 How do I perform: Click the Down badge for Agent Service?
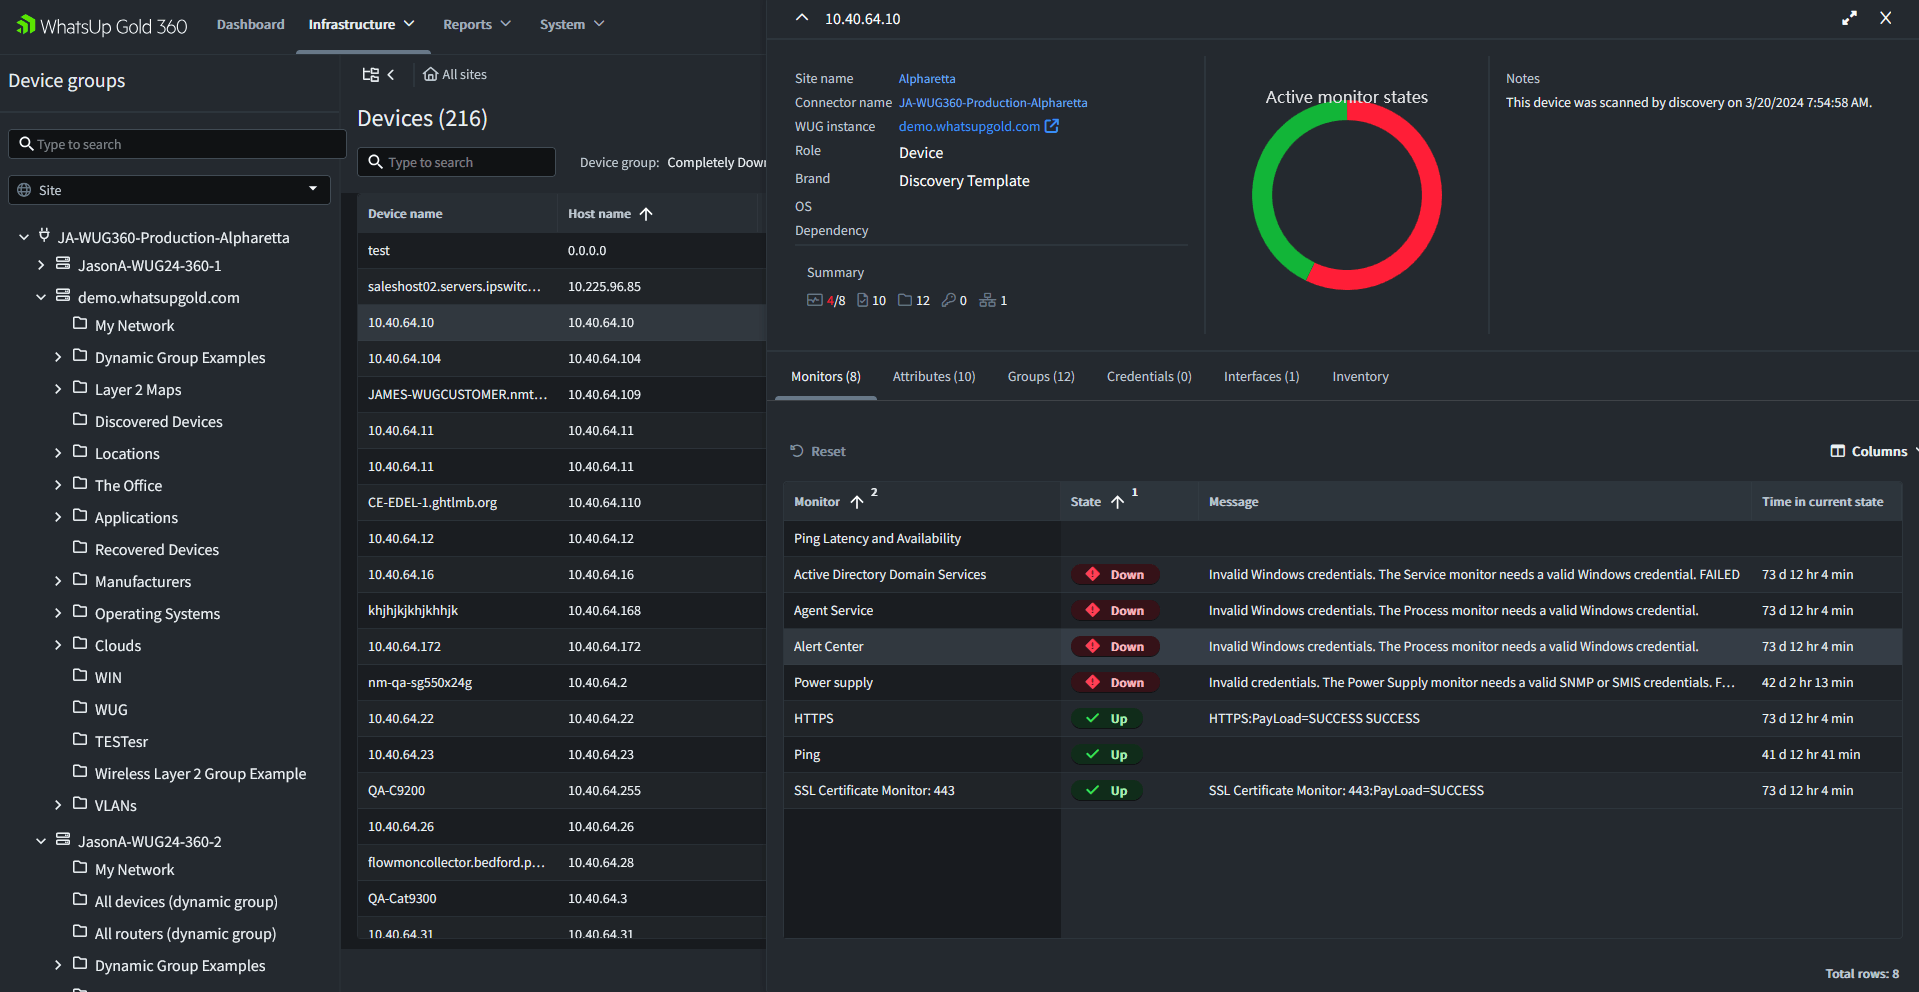pos(1115,611)
